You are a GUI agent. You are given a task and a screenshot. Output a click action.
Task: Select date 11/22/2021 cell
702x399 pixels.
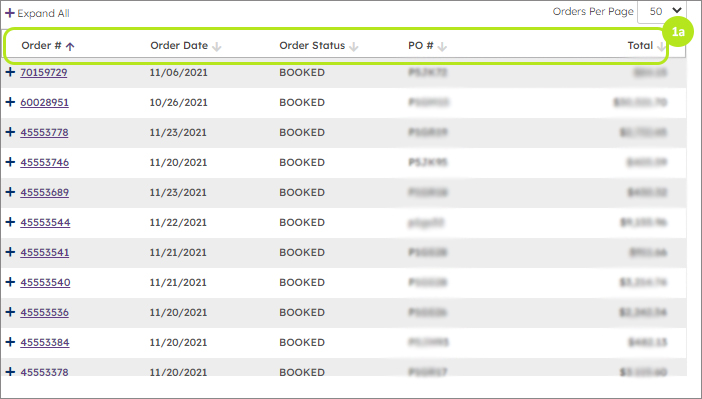[x=178, y=223]
